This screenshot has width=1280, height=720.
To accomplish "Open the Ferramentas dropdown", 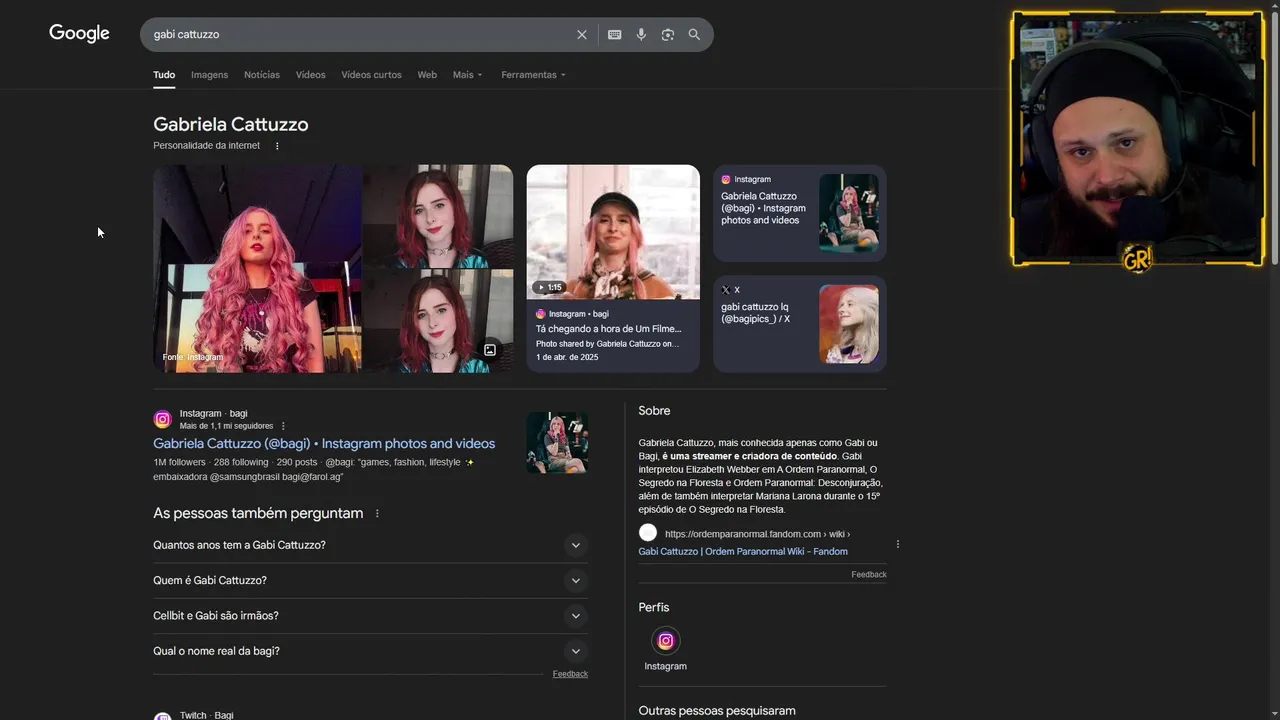I will click(x=533, y=75).
